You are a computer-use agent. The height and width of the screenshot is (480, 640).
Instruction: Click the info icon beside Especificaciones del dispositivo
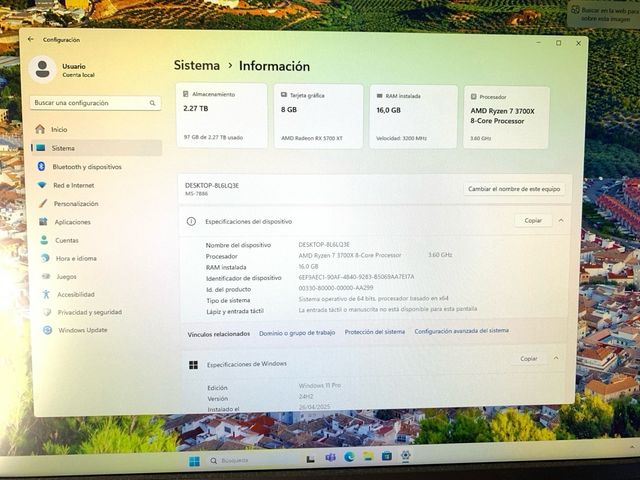point(191,221)
